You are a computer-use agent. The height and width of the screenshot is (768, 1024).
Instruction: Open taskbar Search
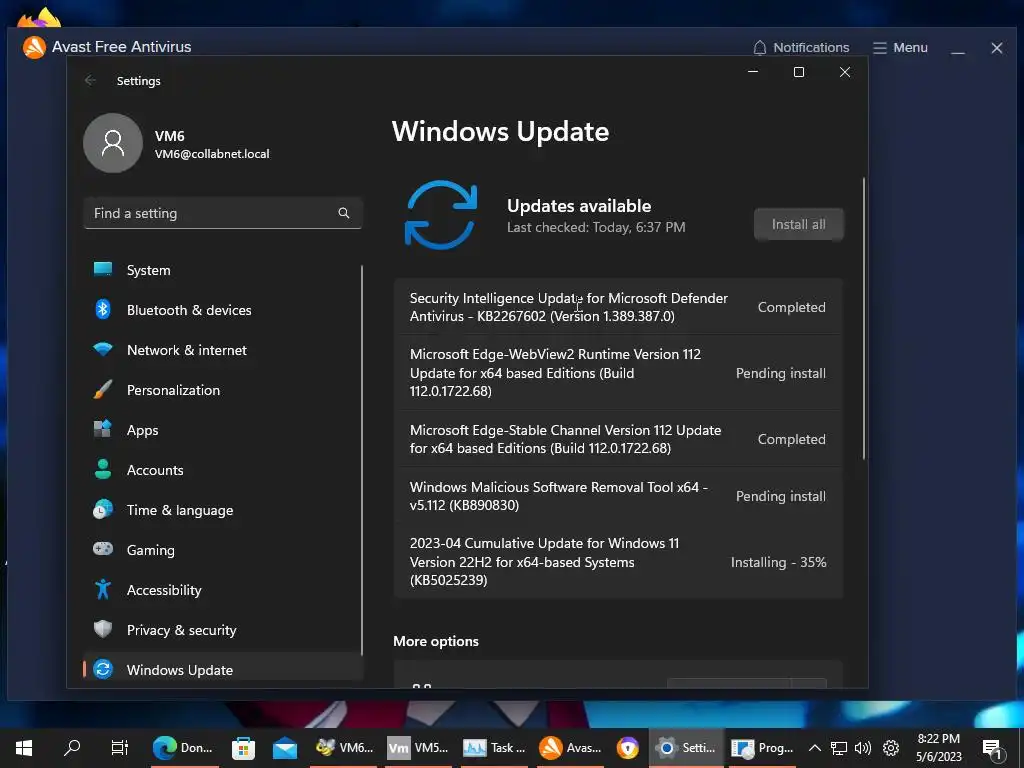click(72, 748)
